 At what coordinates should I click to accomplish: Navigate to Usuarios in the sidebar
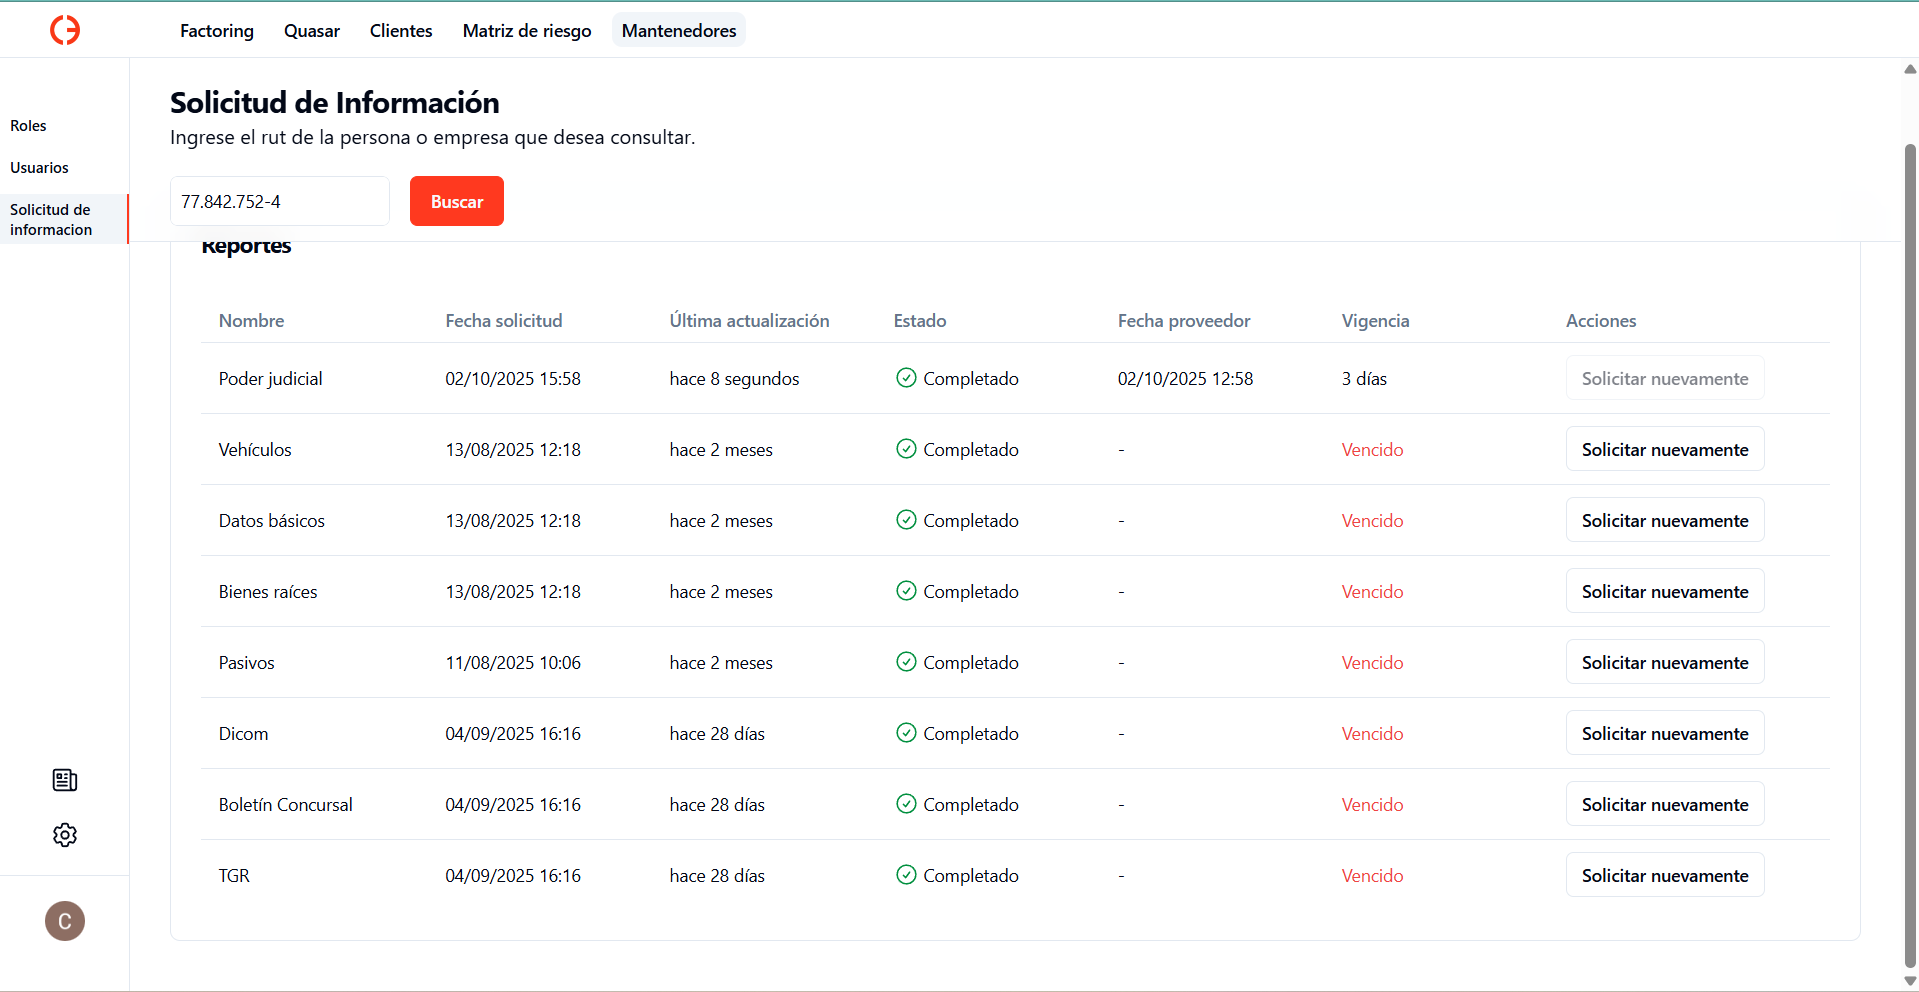40,168
